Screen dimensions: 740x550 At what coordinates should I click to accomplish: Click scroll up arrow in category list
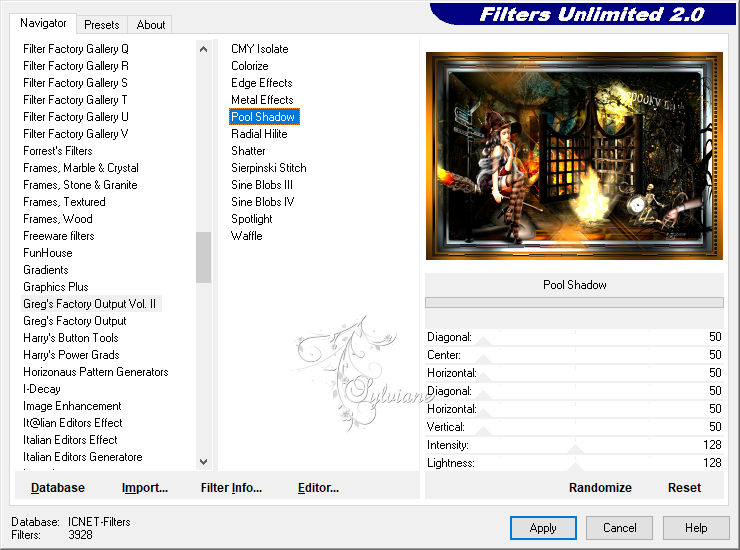[x=203, y=49]
